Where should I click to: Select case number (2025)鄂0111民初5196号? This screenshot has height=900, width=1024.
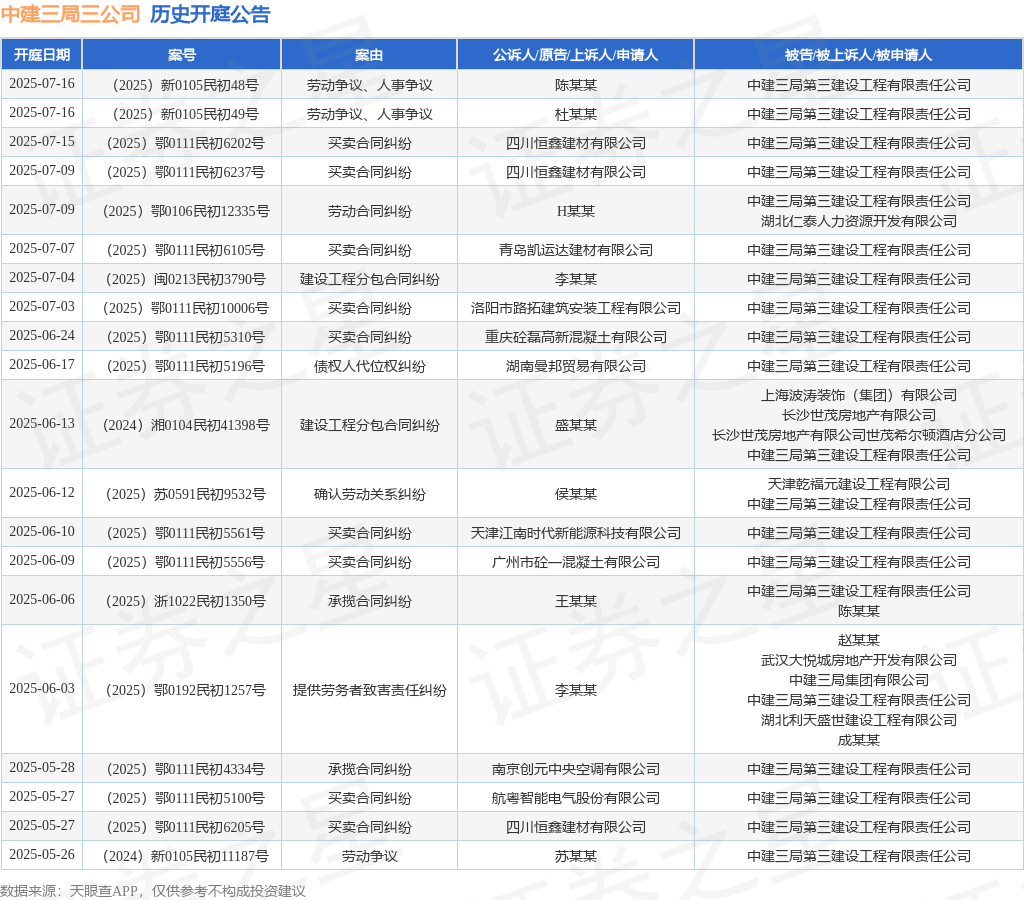[185, 366]
